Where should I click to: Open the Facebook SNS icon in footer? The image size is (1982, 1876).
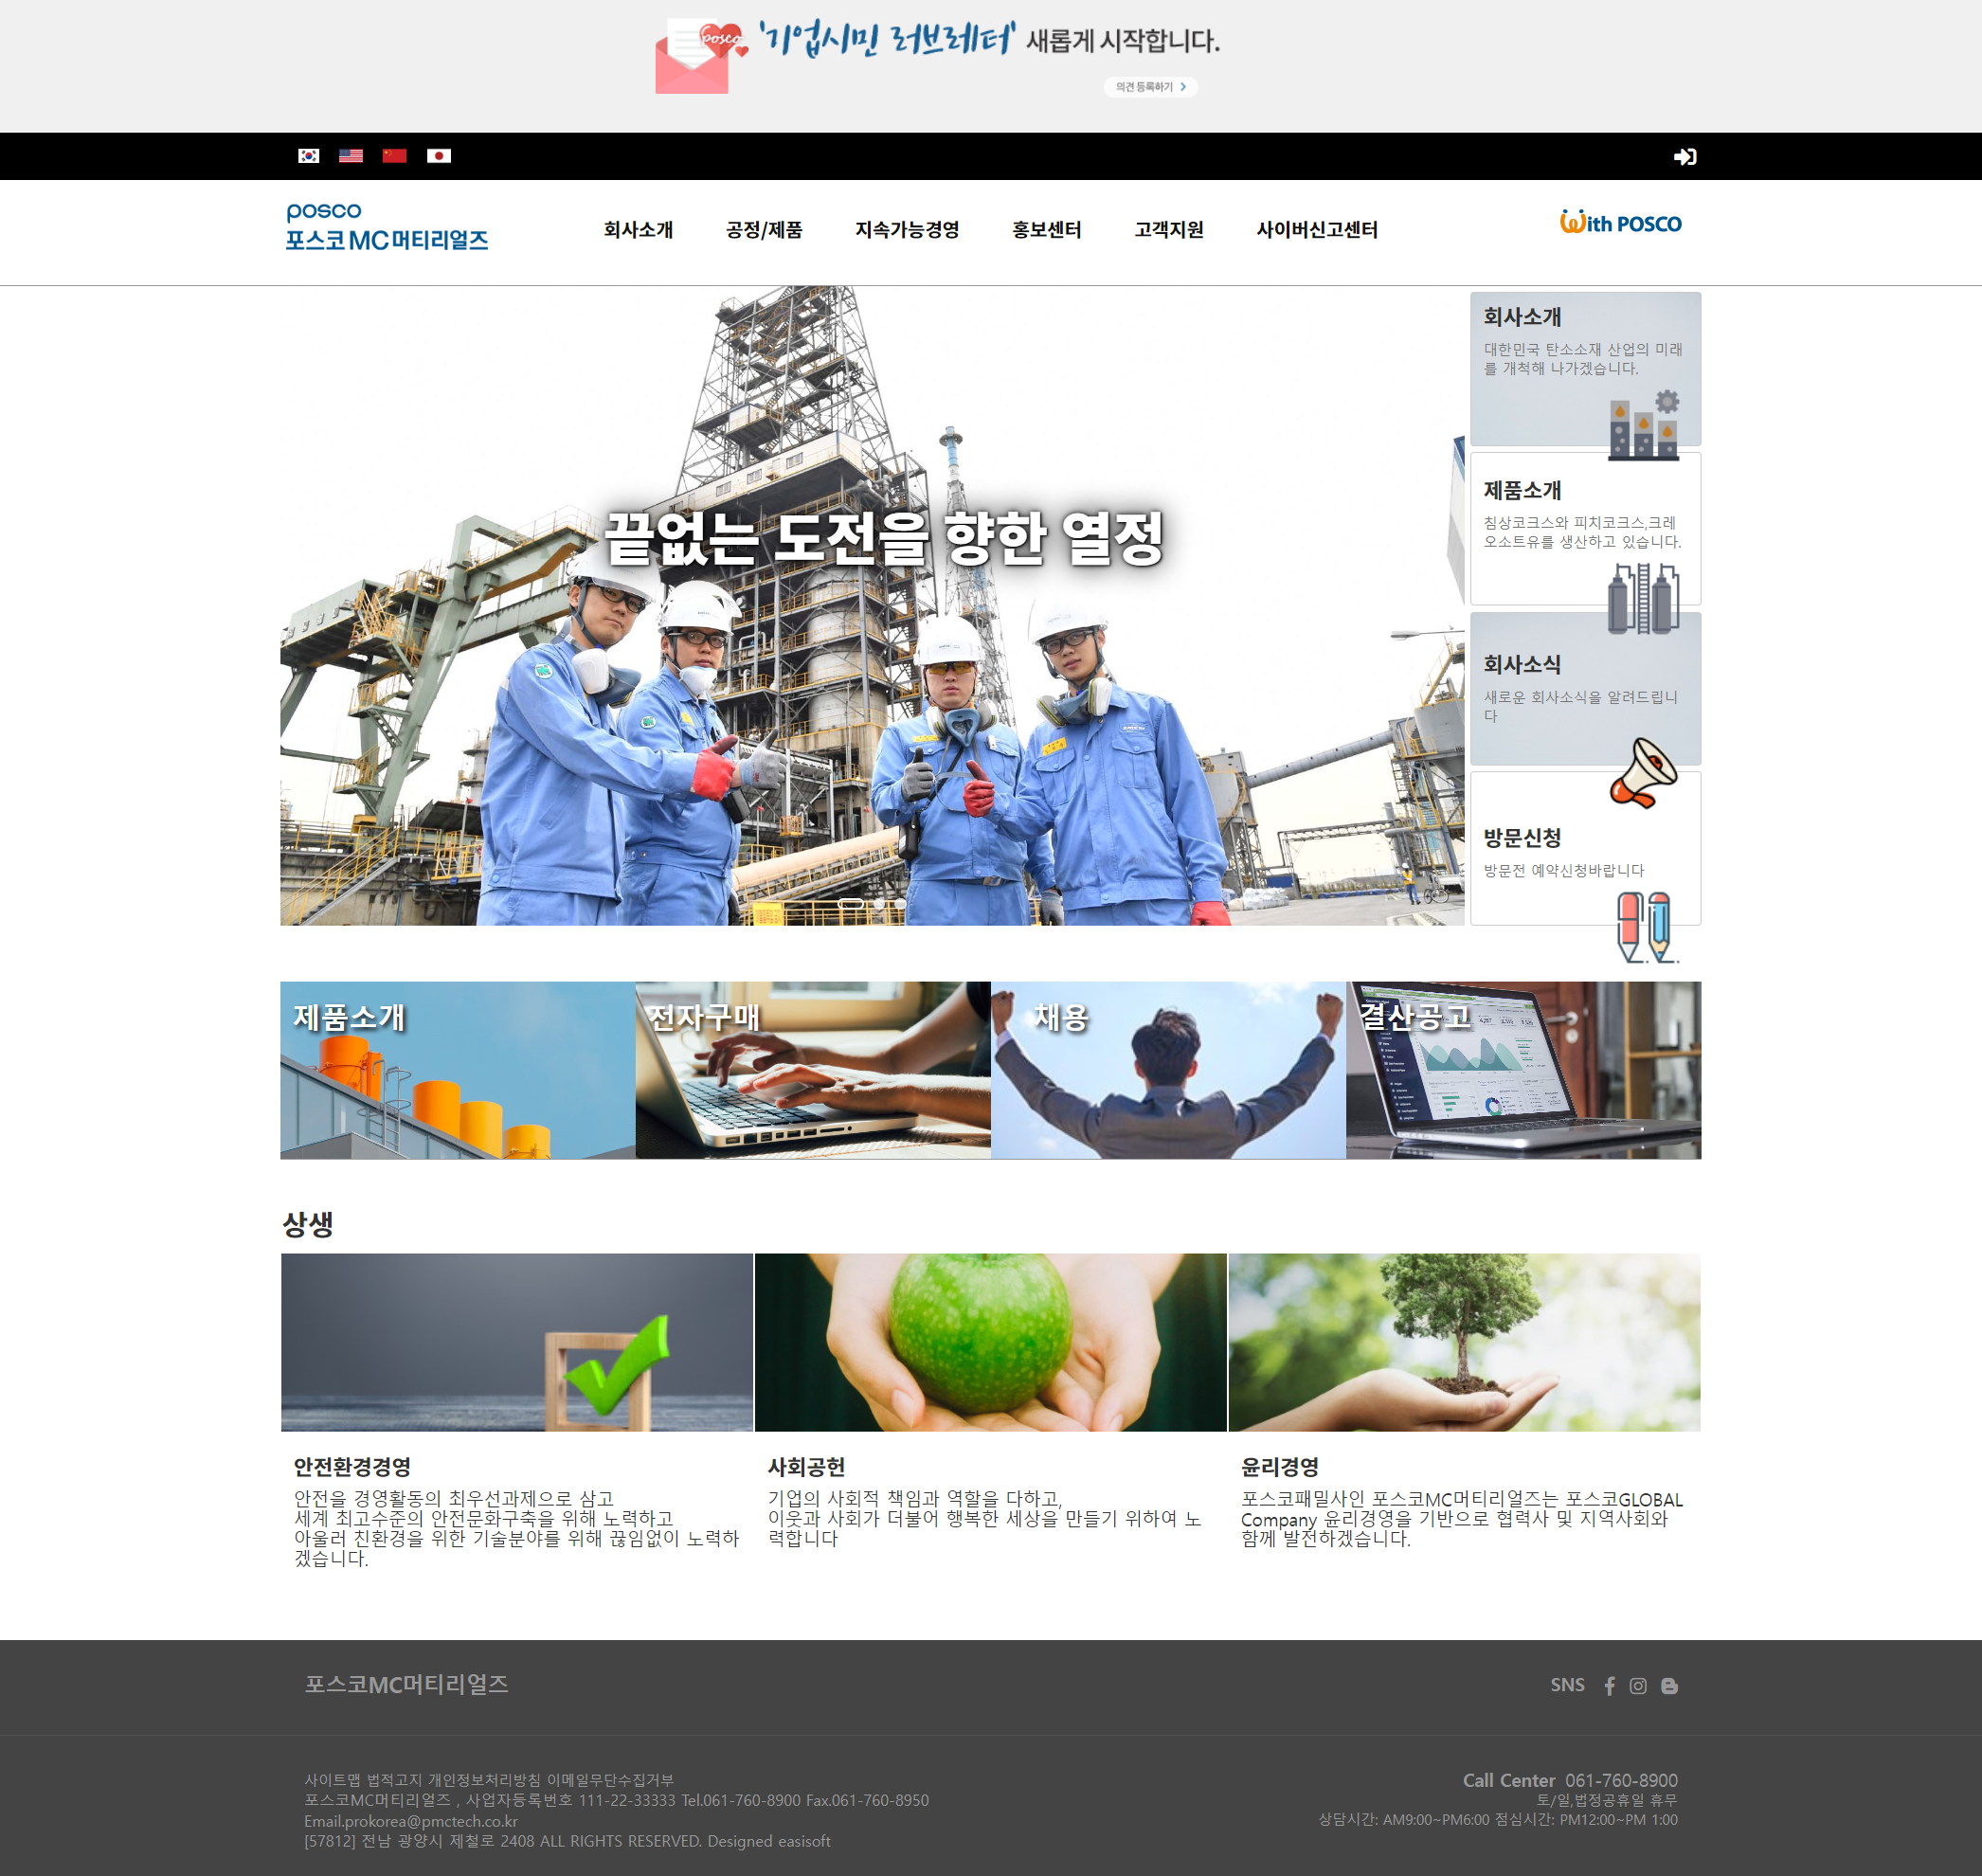click(1610, 1686)
